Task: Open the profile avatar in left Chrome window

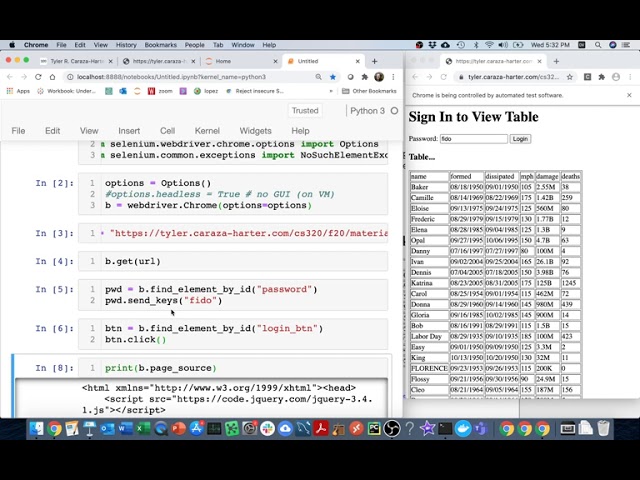Action: coord(379,77)
